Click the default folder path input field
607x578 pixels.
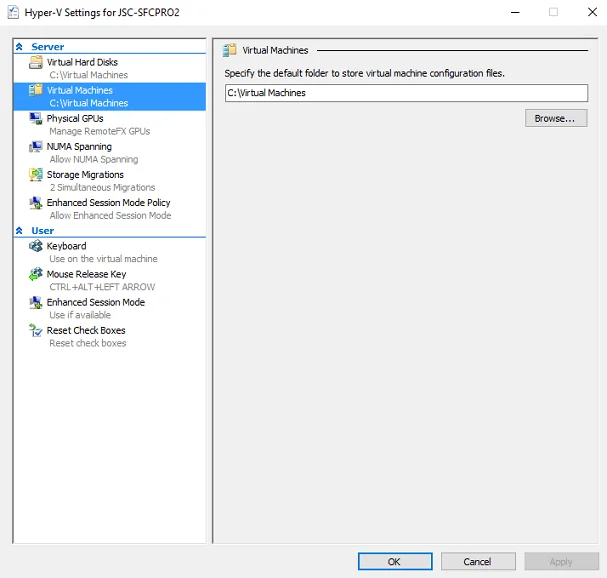click(x=406, y=93)
